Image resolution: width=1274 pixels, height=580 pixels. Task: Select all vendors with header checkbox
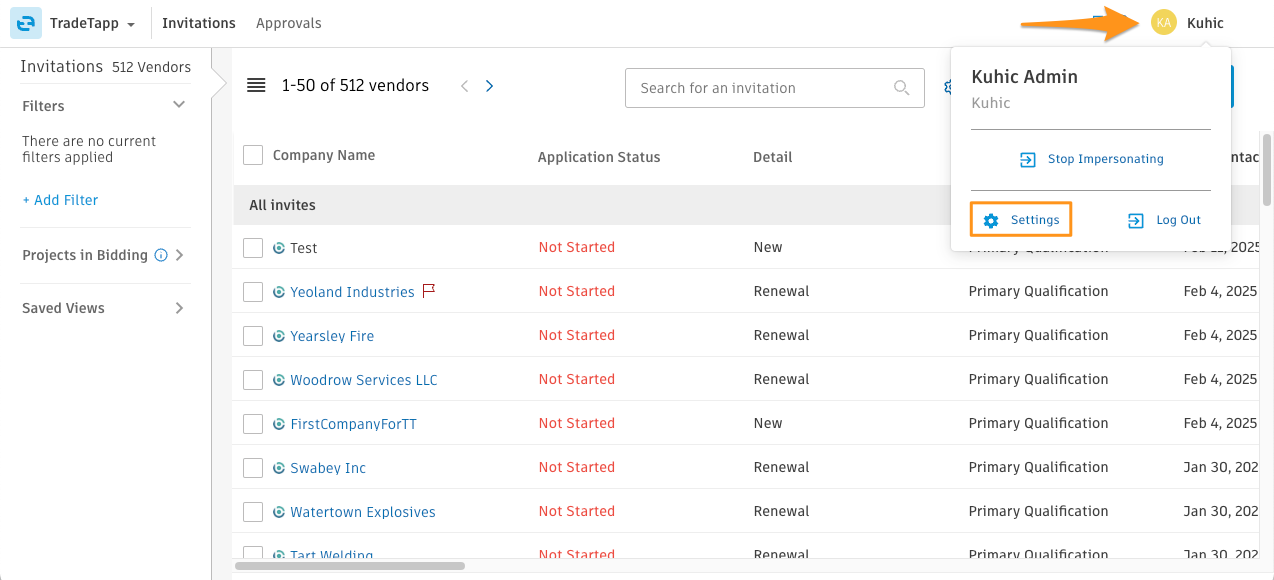click(253, 155)
